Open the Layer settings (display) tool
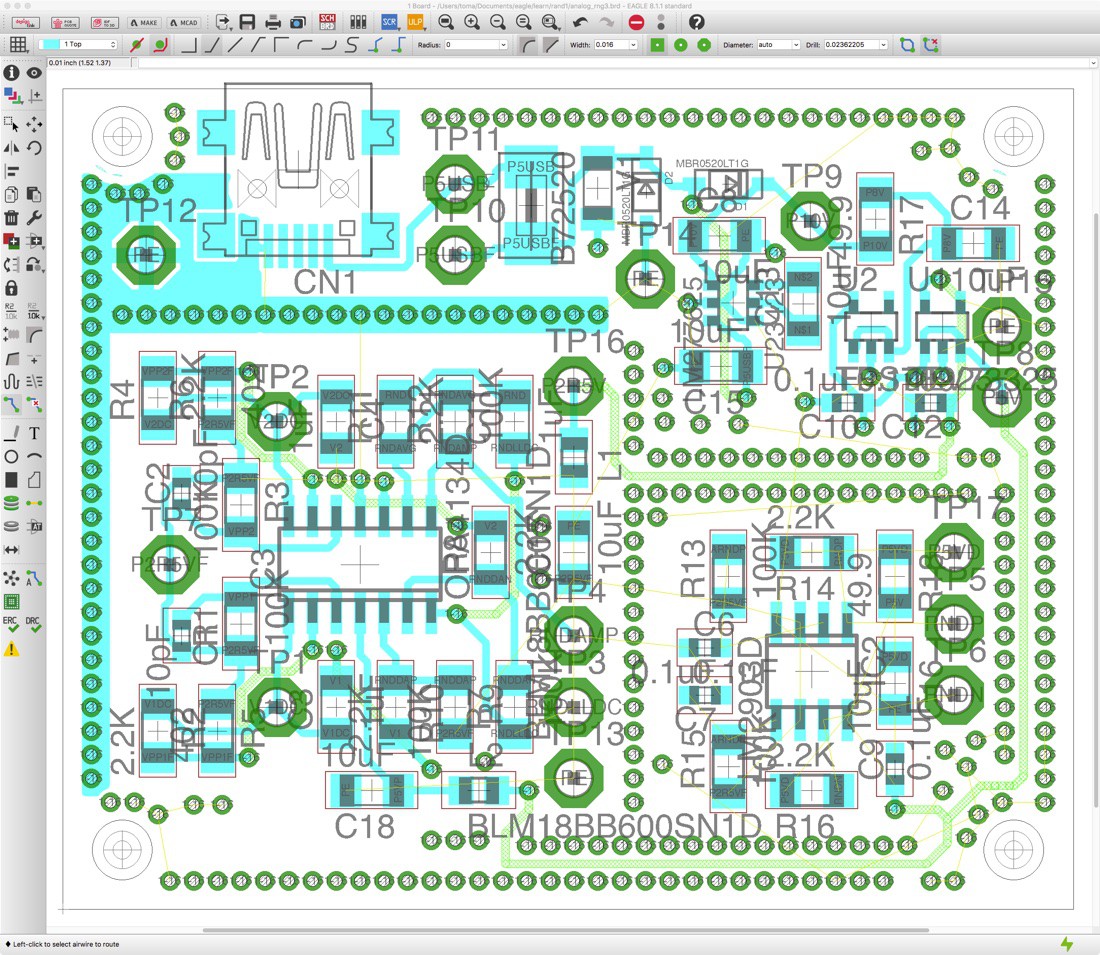Screen dimensions: 1100x955 [x=11, y=95]
